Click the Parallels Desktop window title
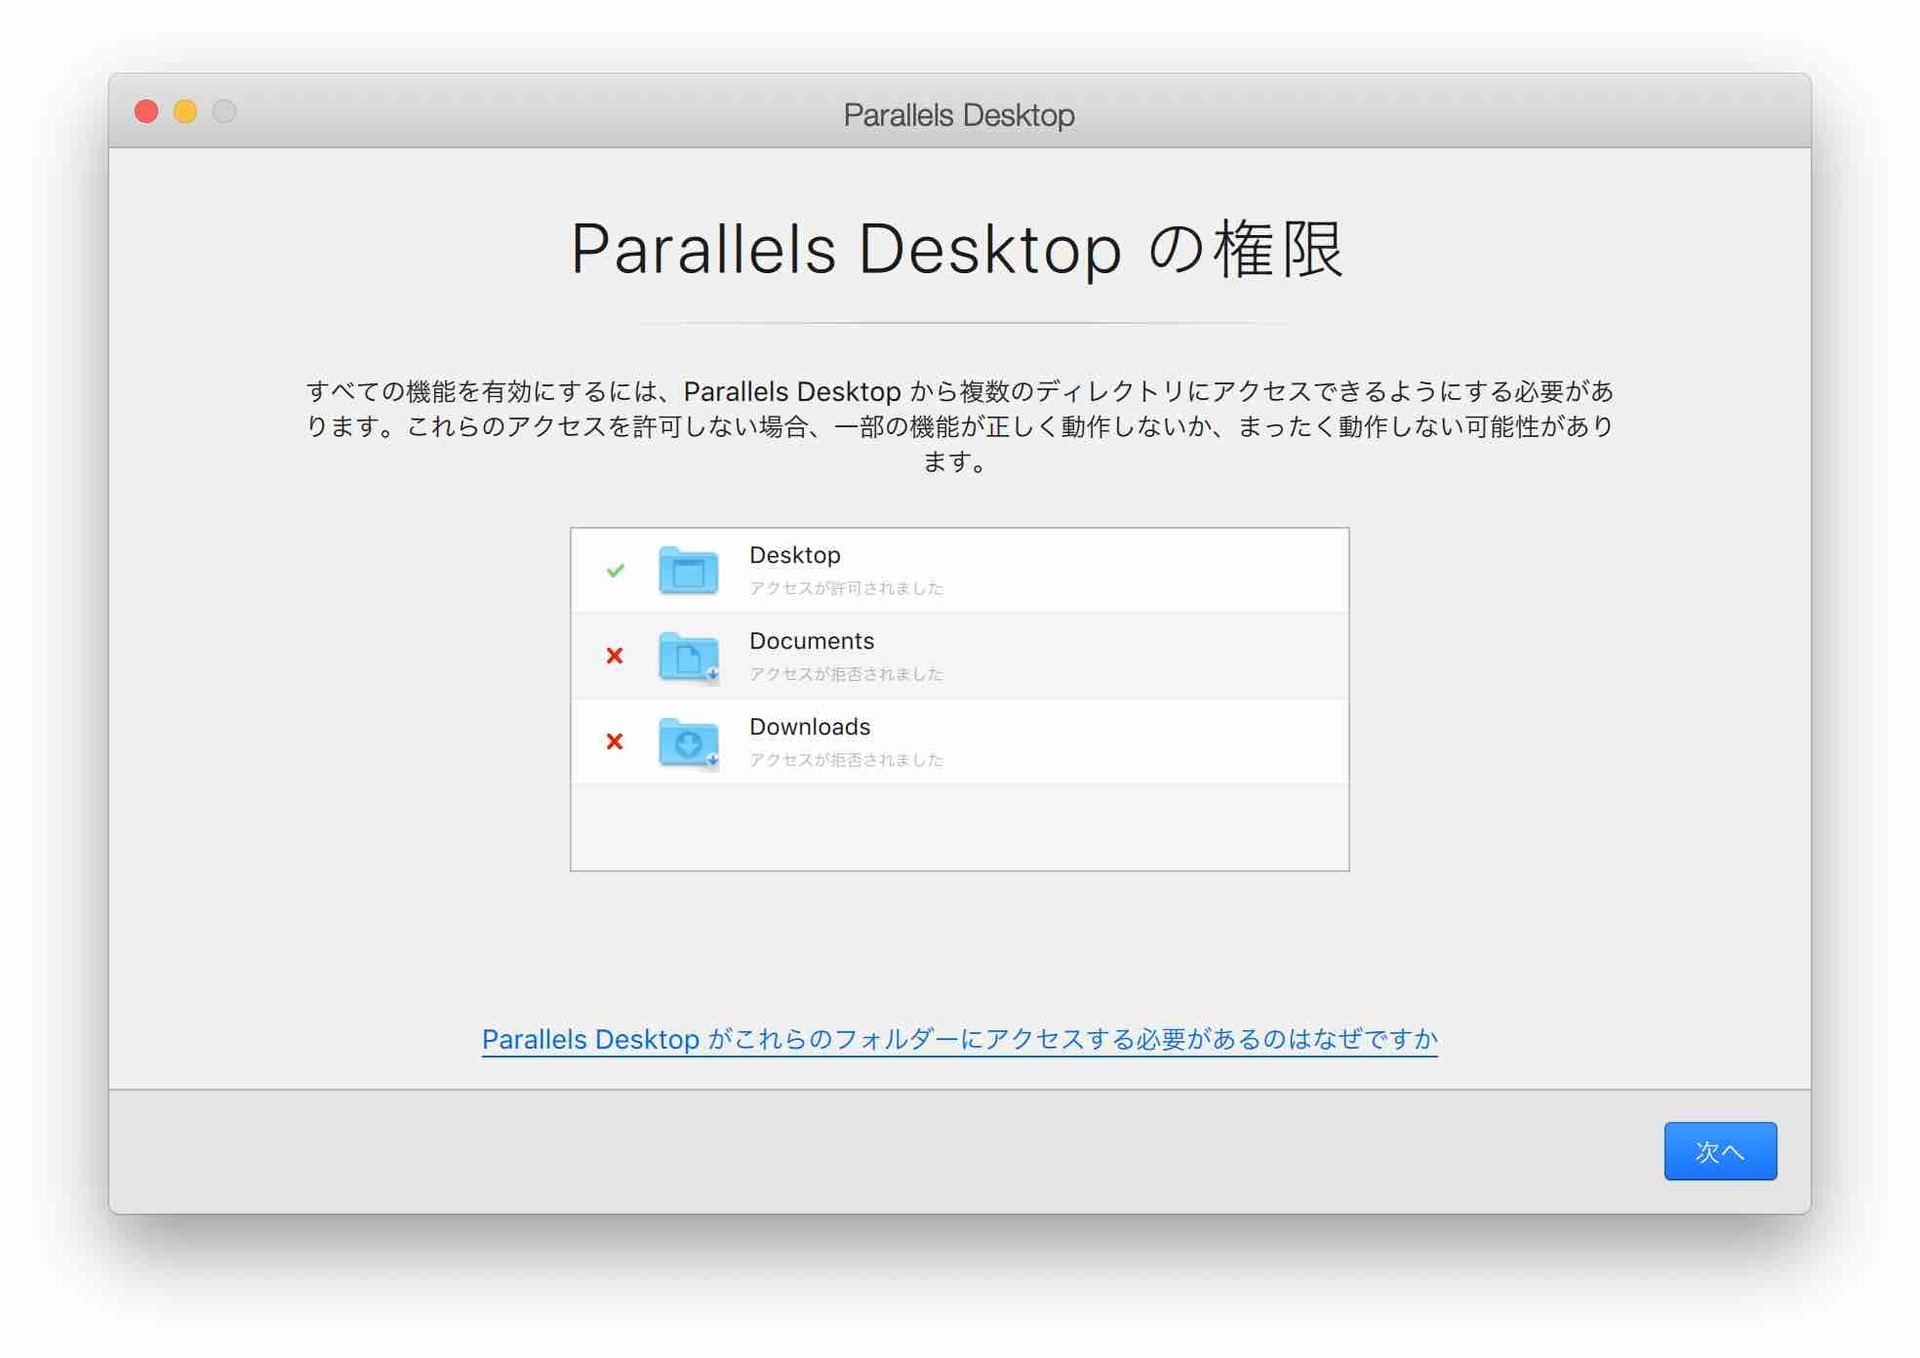Viewport: 1920px width, 1358px height. coord(959,115)
